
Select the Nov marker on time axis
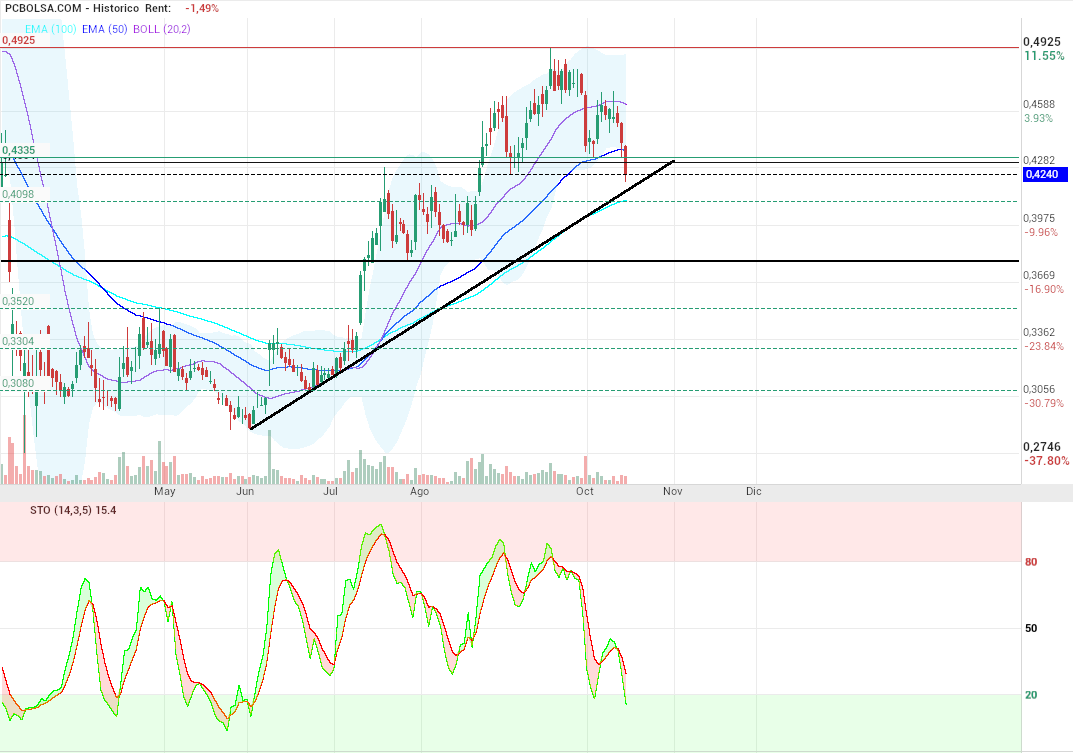[672, 492]
